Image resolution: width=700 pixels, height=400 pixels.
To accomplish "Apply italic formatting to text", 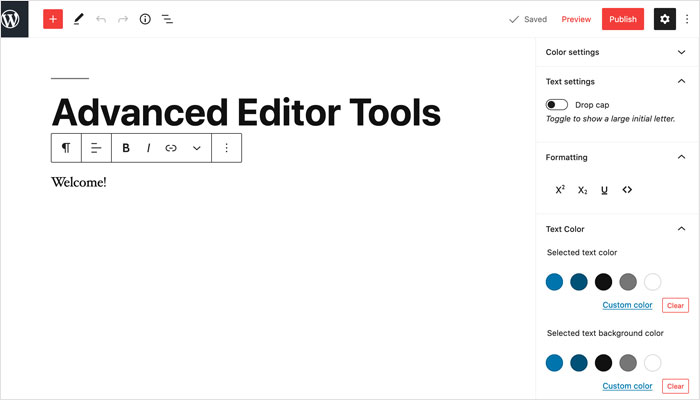I will [x=148, y=148].
